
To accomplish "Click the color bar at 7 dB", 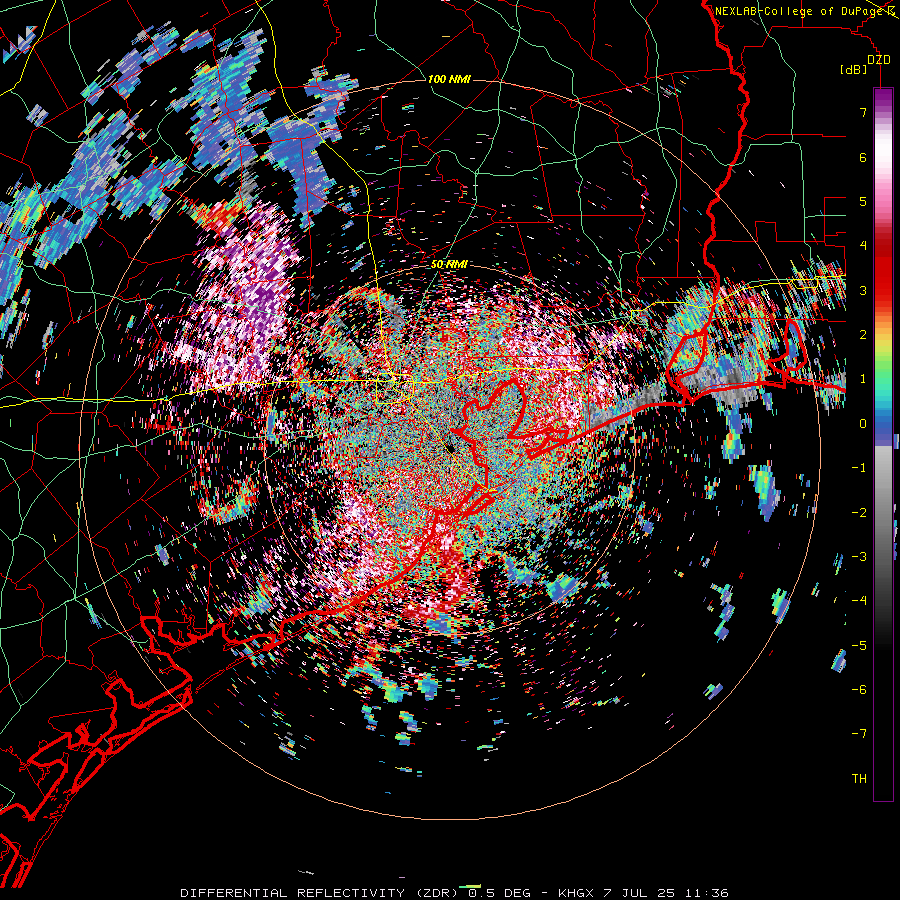I will tap(883, 112).
